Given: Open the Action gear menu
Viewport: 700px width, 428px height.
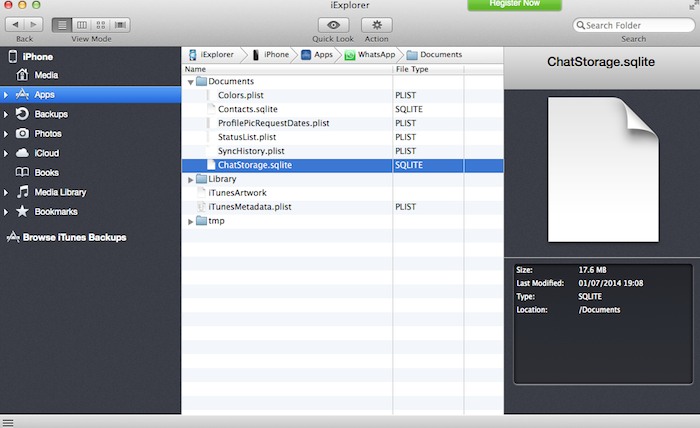Looking at the screenshot, I should point(376,25).
